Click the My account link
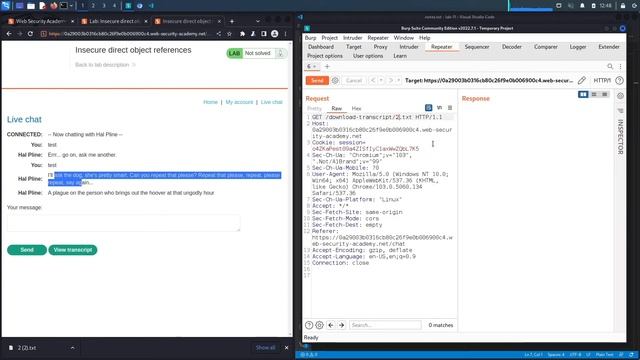The image size is (640, 360). pos(239,102)
